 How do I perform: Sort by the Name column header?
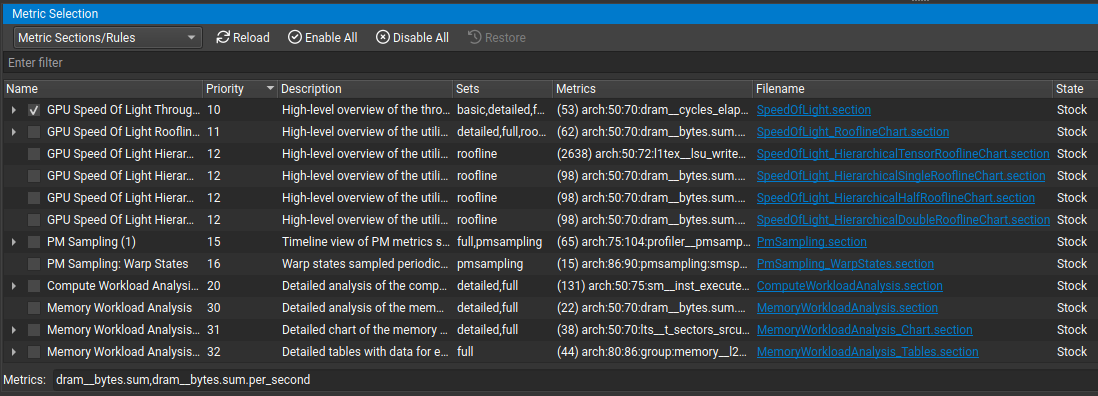[x=103, y=89]
